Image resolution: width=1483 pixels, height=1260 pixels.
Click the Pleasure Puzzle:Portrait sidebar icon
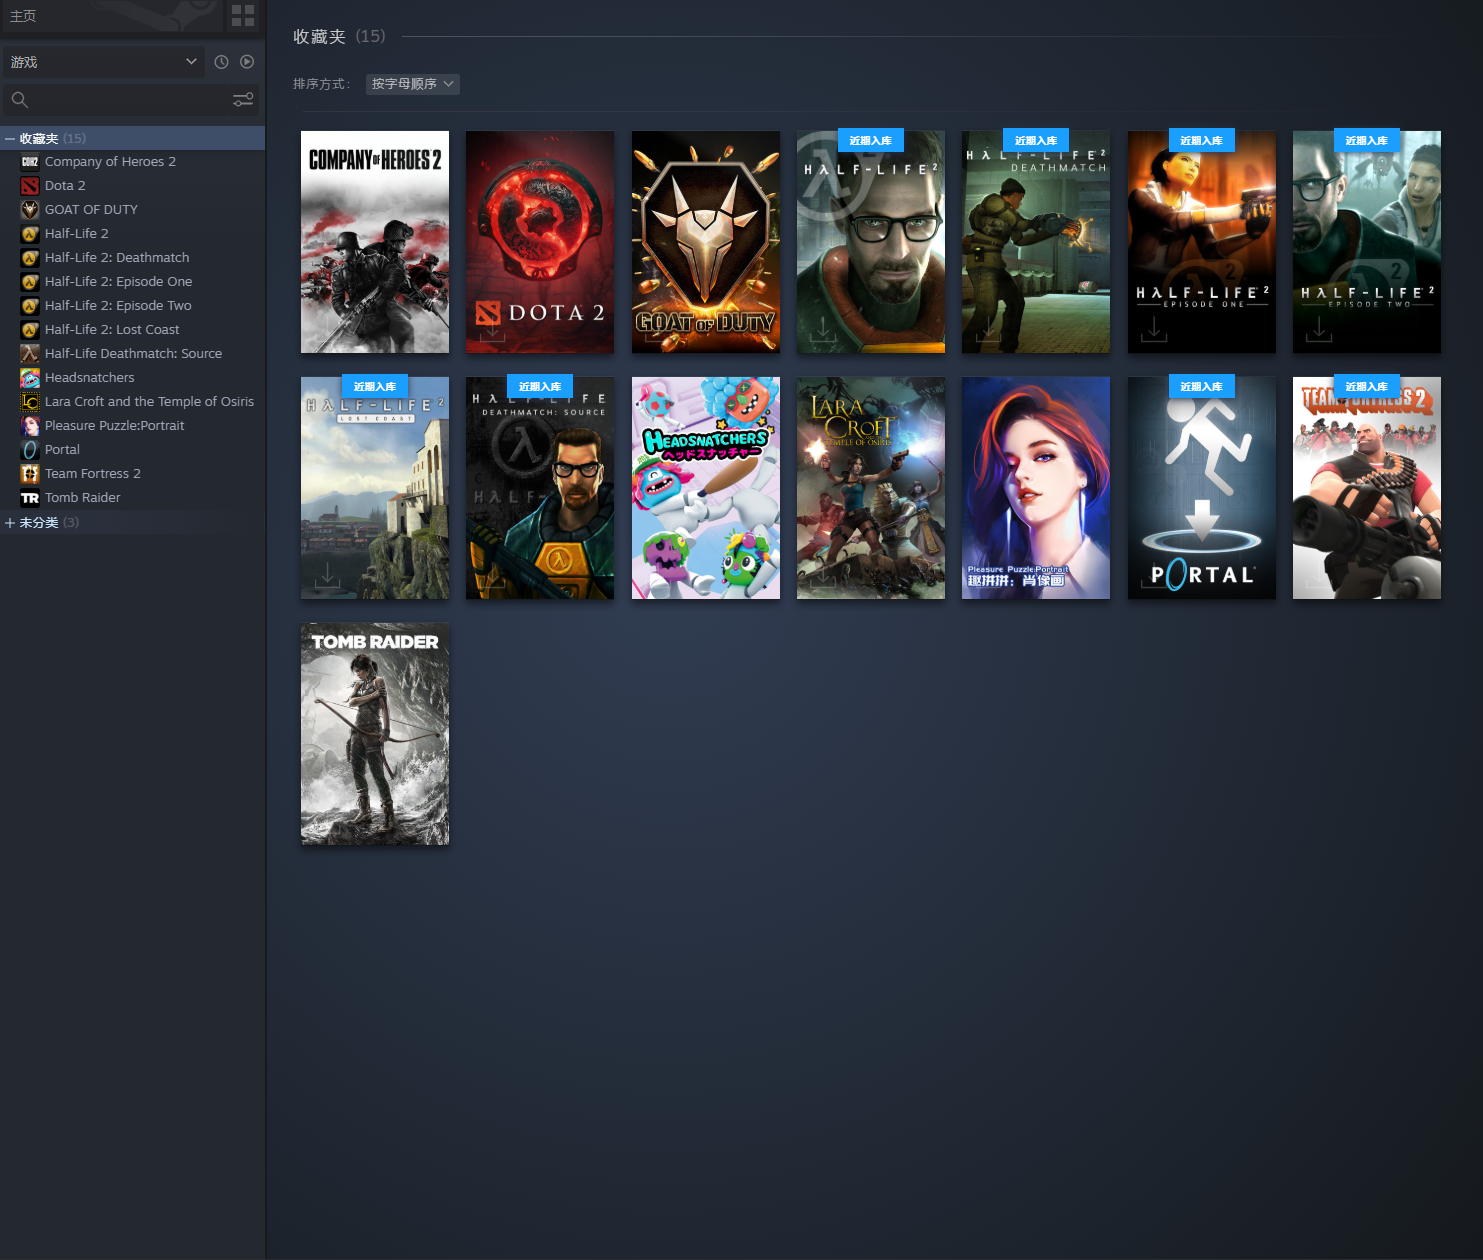30,425
